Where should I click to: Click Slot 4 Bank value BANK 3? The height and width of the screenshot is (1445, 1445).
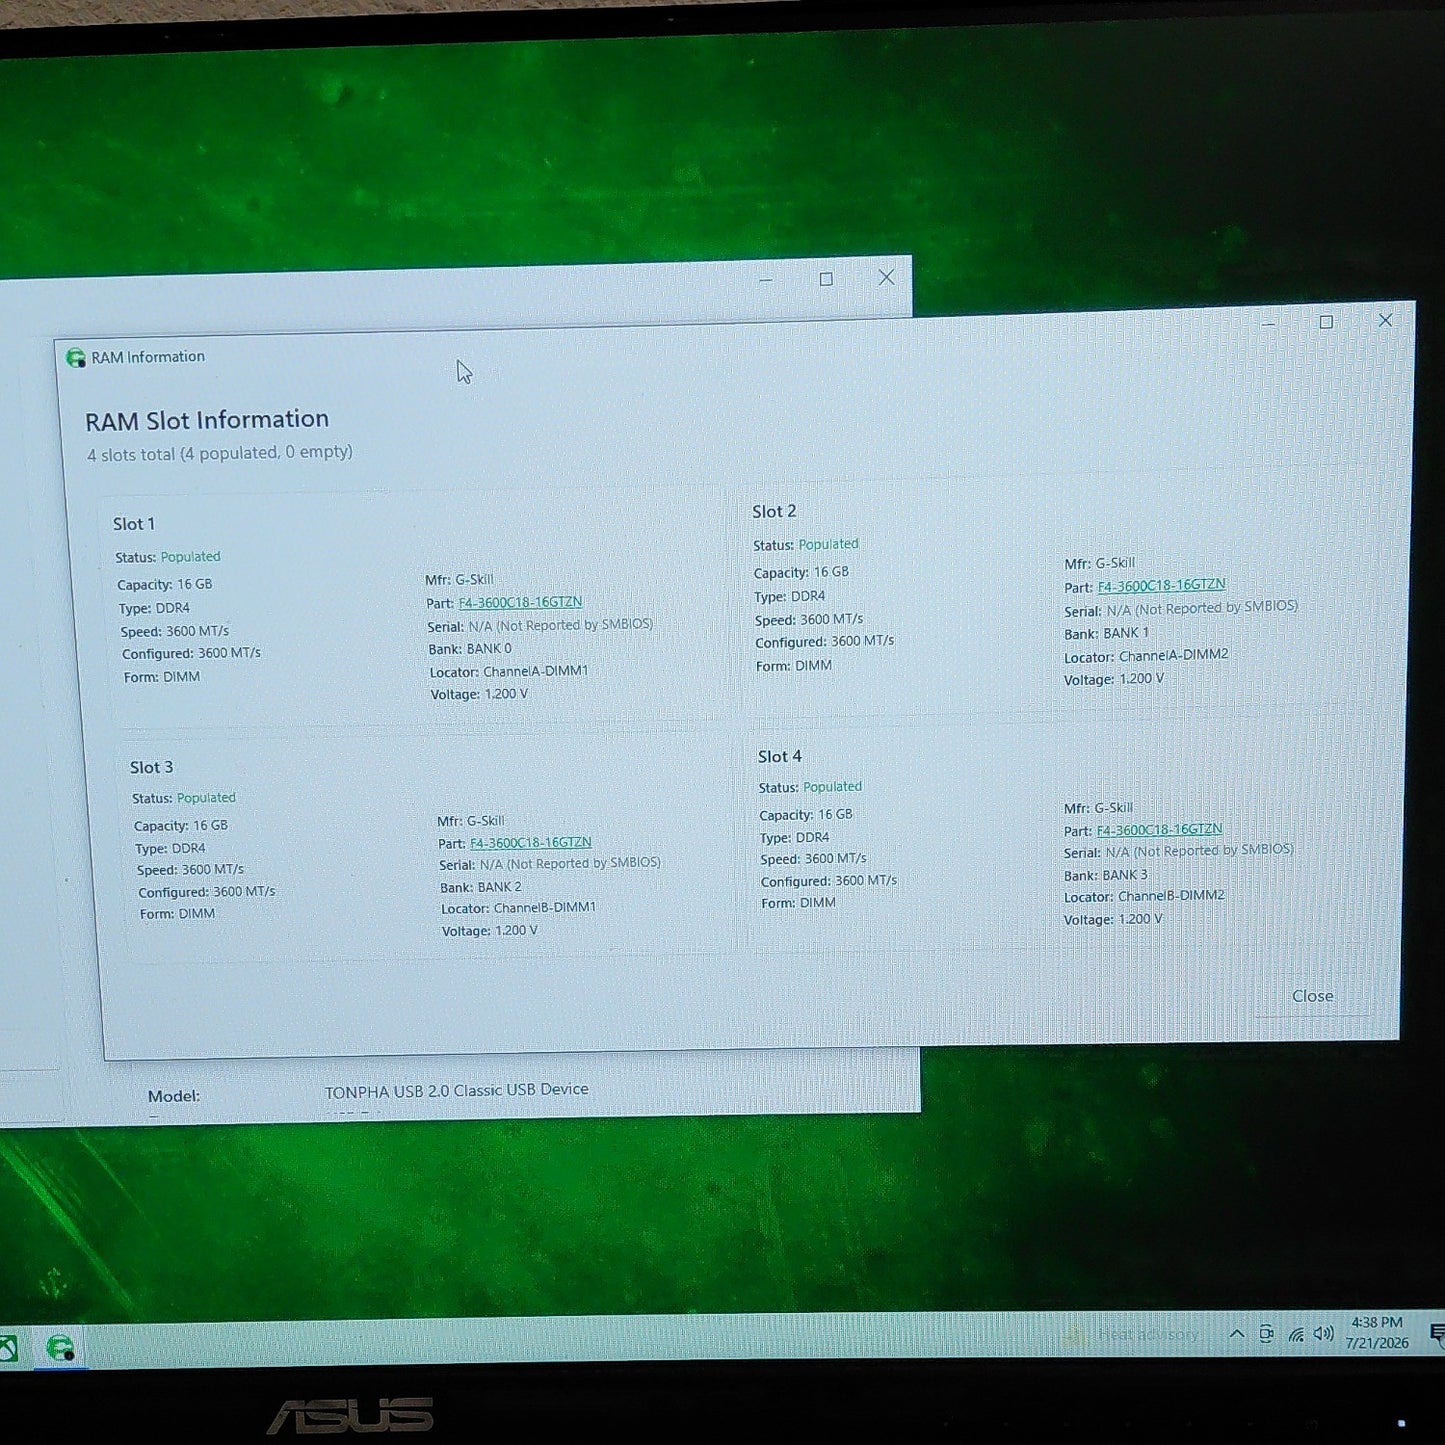click(x=1125, y=875)
